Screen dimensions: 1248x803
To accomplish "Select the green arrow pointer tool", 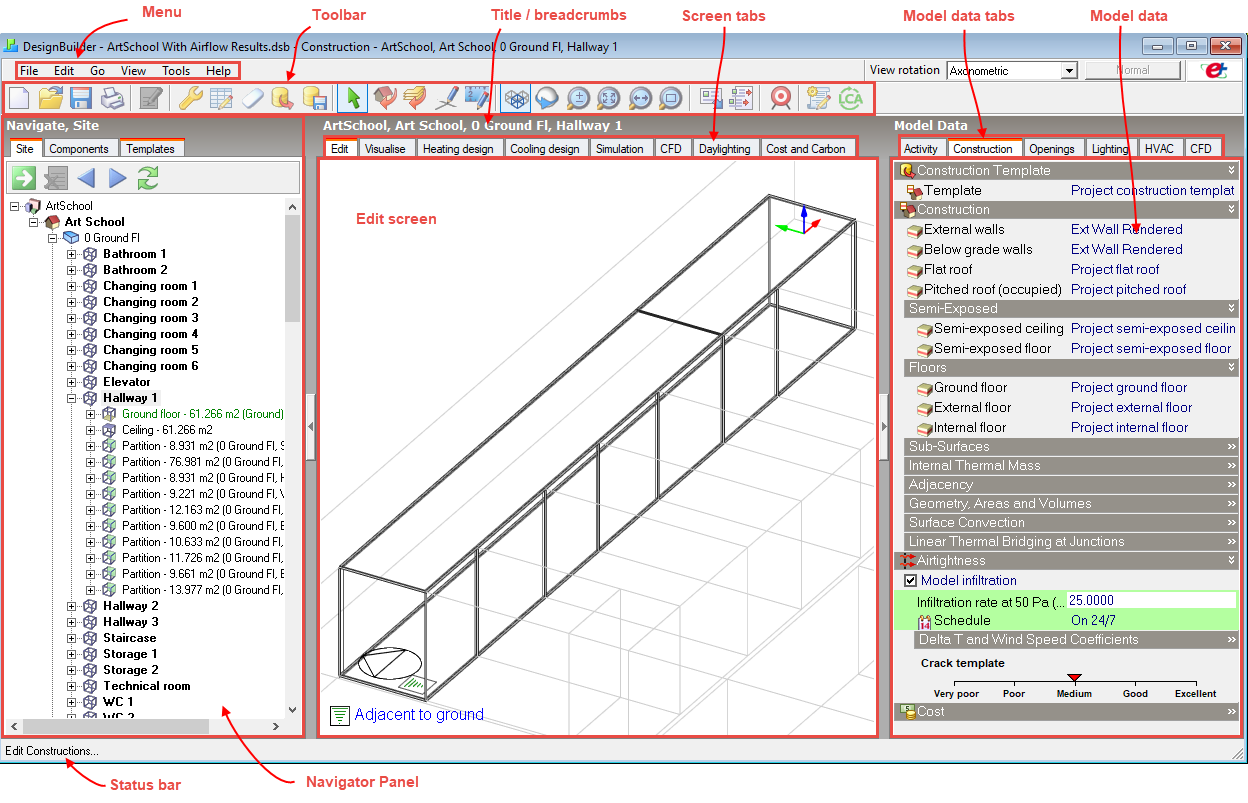I will tap(352, 98).
